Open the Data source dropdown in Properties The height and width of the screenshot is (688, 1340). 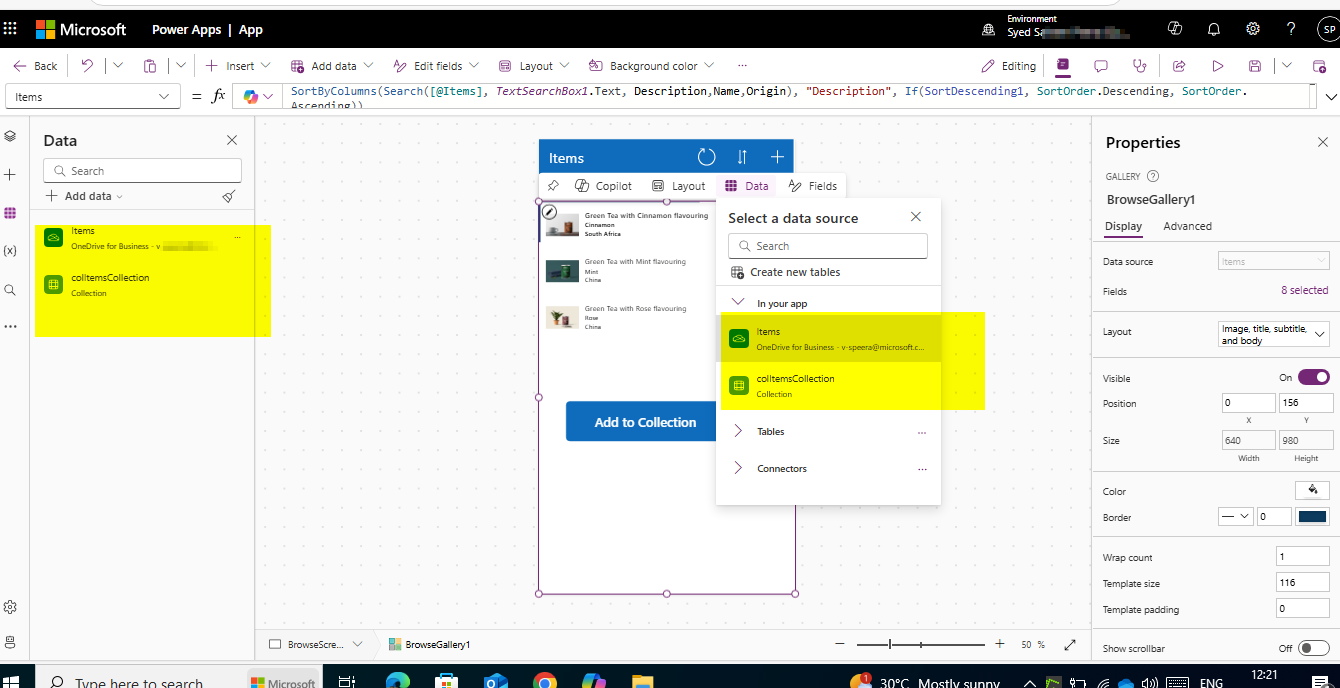(1273, 262)
